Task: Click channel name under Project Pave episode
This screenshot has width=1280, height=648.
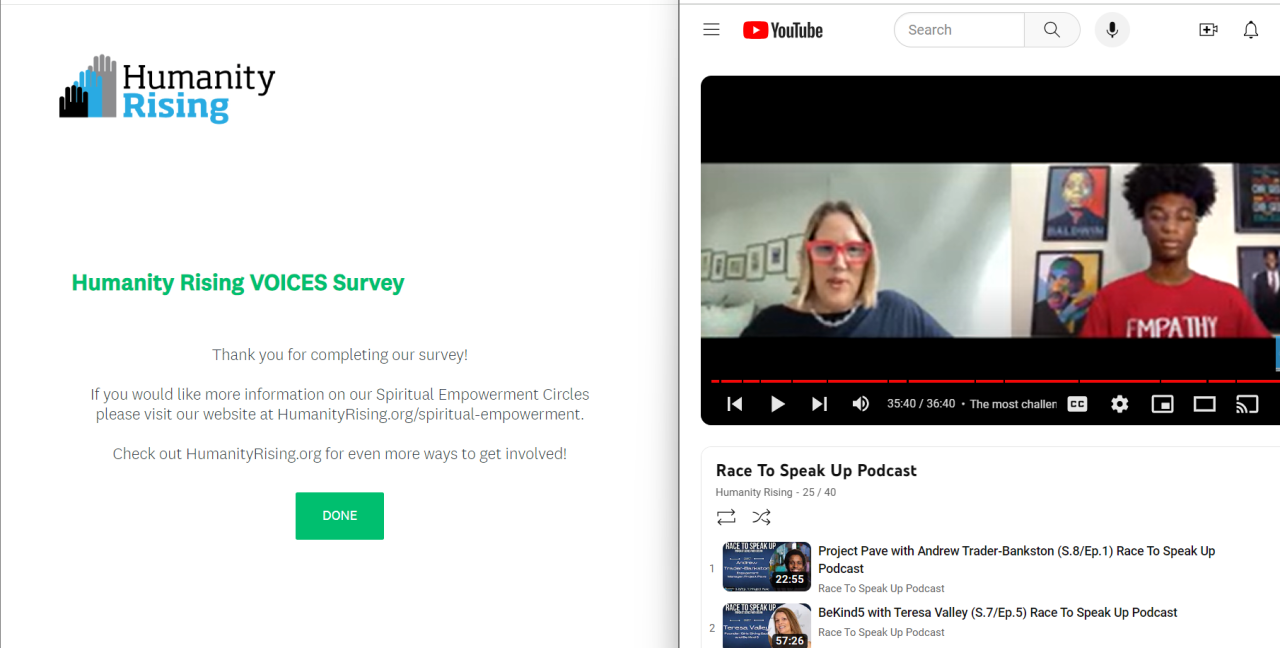Action: pyautogui.click(x=881, y=588)
